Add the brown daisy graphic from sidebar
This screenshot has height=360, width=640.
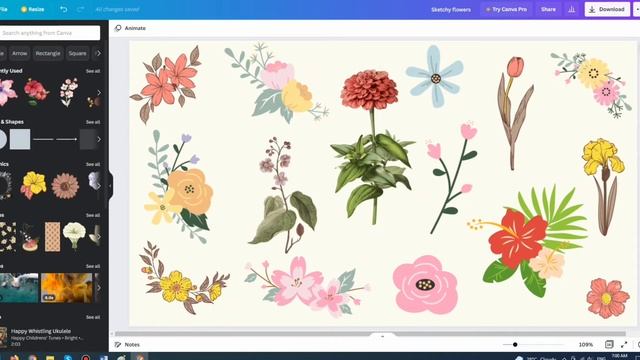point(65,186)
